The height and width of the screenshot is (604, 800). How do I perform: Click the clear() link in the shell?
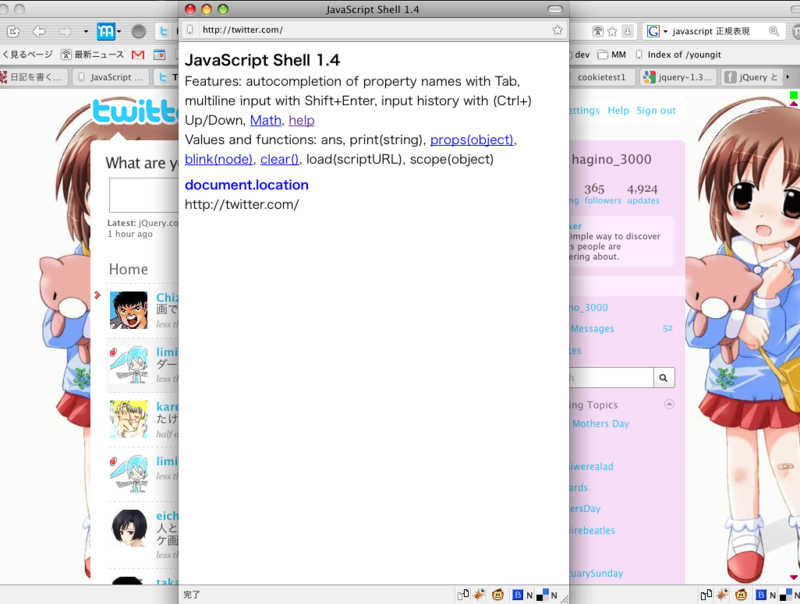point(280,159)
